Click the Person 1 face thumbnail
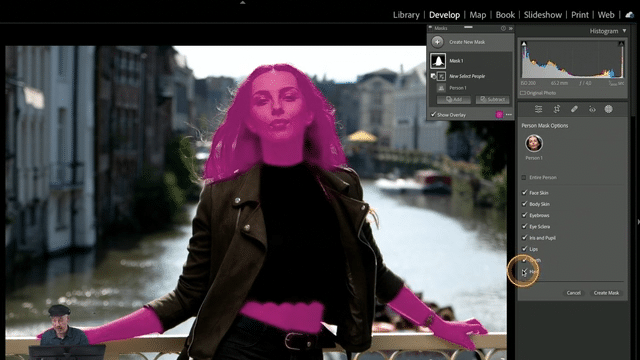The height and width of the screenshot is (360, 640). click(x=534, y=143)
